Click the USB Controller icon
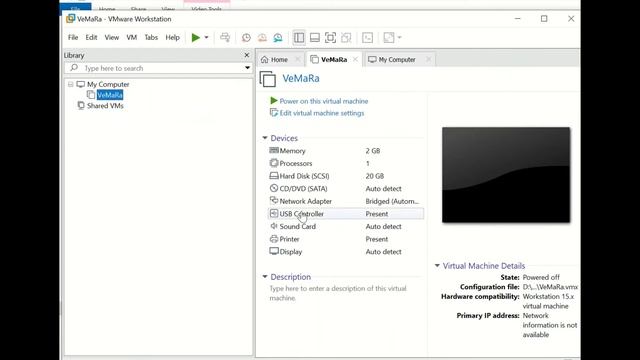Viewport: 640px width, 360px height. [274, 213]
